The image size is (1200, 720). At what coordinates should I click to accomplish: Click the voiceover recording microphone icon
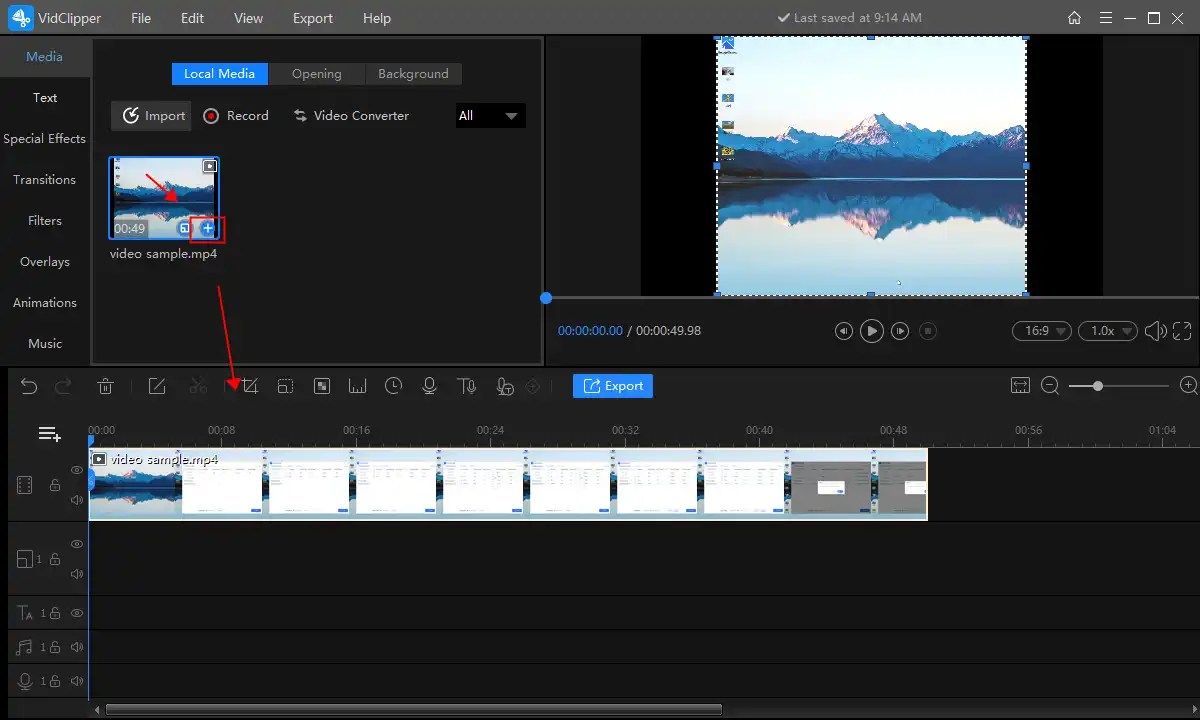tap(429, 386)
